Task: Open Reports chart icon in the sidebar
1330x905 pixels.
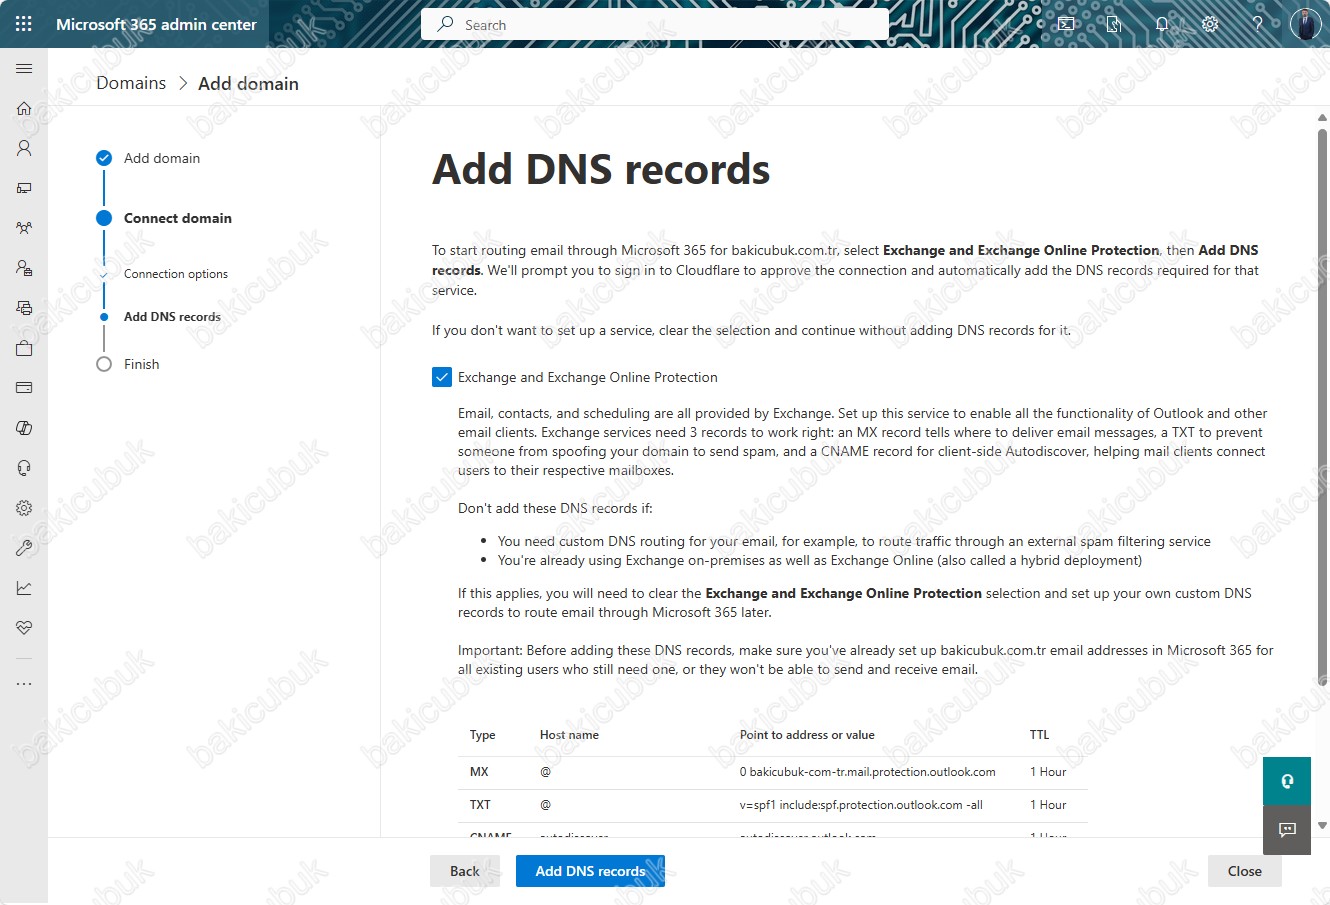Action: 24,588
